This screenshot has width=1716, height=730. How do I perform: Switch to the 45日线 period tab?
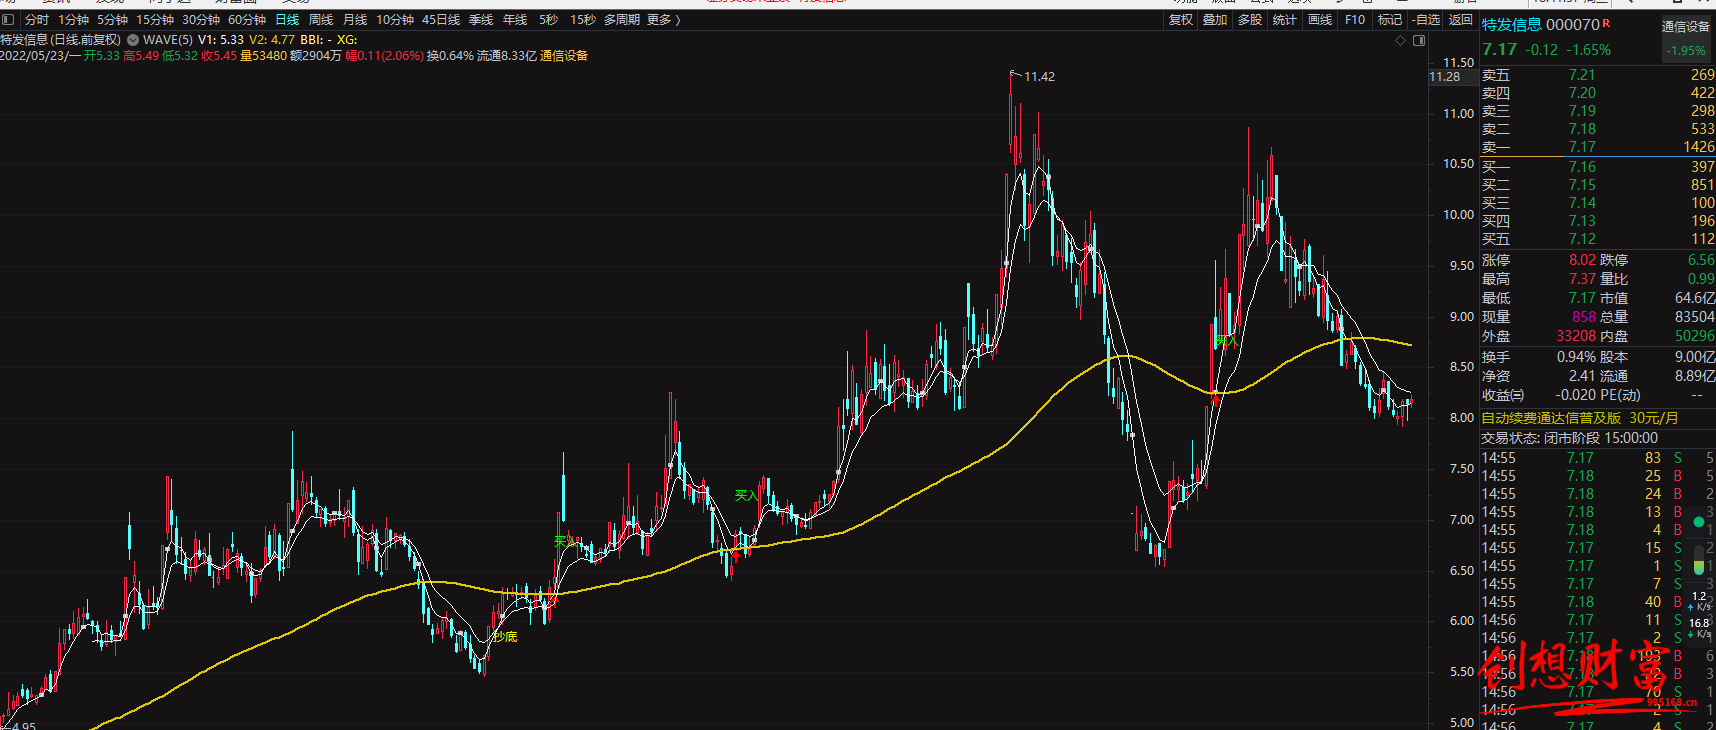(441, 20)
